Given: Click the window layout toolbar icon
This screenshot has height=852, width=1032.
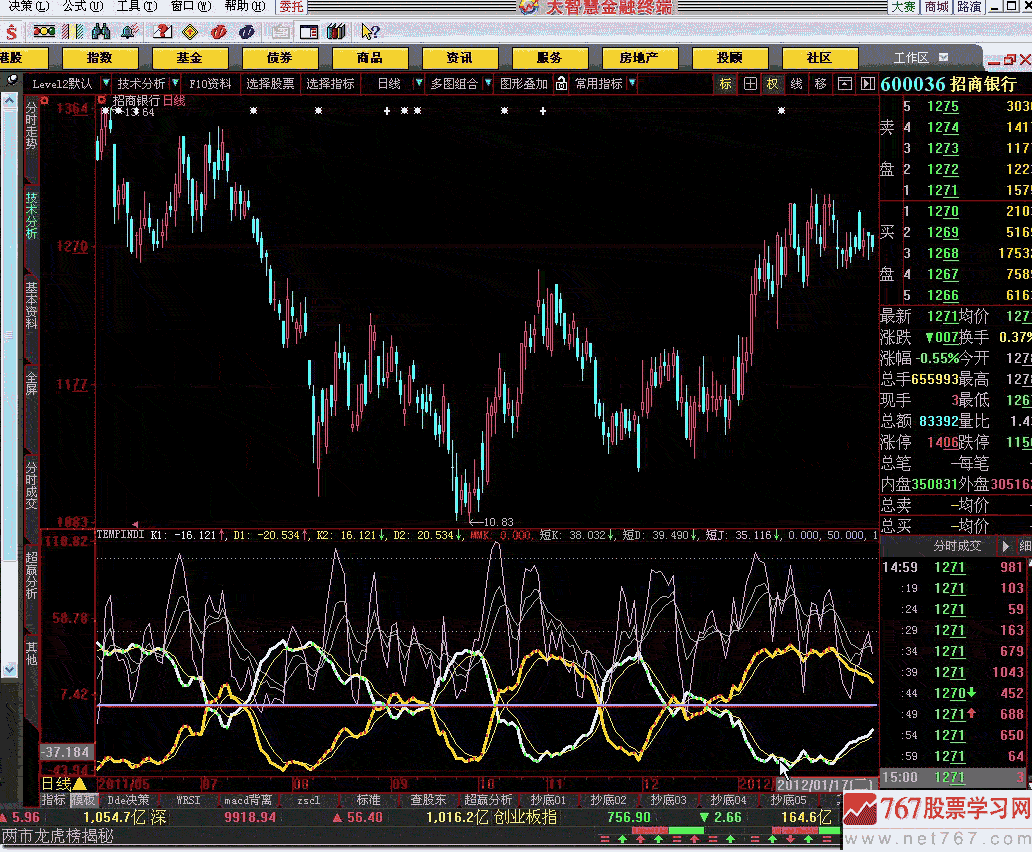Looking at the screenshot, I should click(308, 32).
